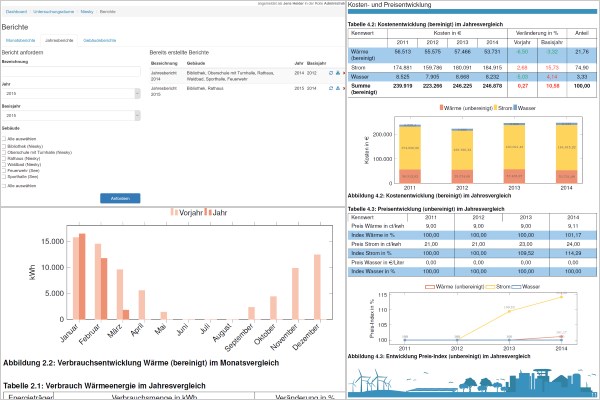The width and height of the screenshot is (600, 400).
Task: Click the Bezeichnung text field
Action: (70, 73)
